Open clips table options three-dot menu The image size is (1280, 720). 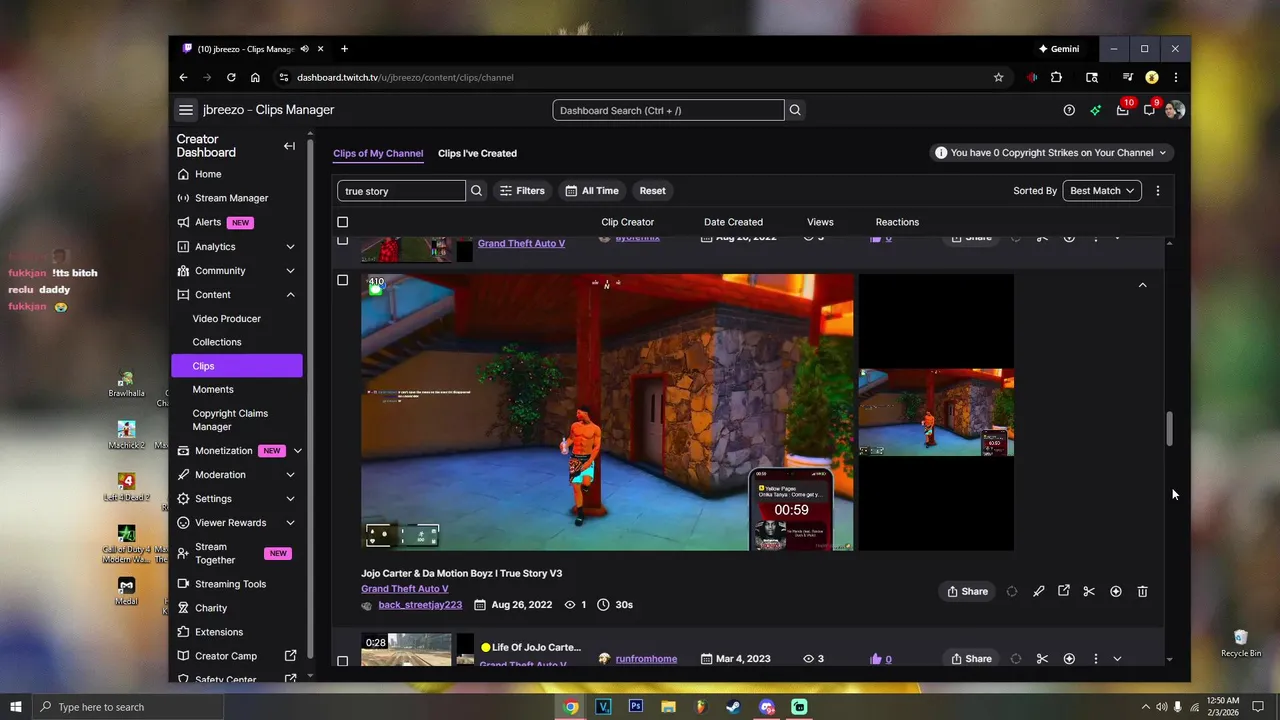(x=1158, y=191)
